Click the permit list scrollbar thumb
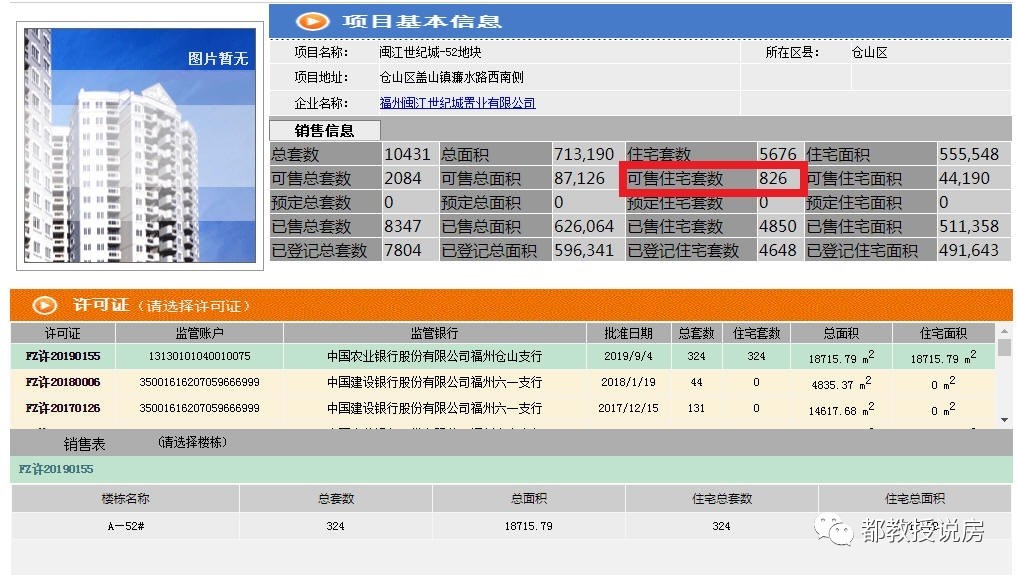The width and height of the screenshot is (1018, 575). point(1004,347)
